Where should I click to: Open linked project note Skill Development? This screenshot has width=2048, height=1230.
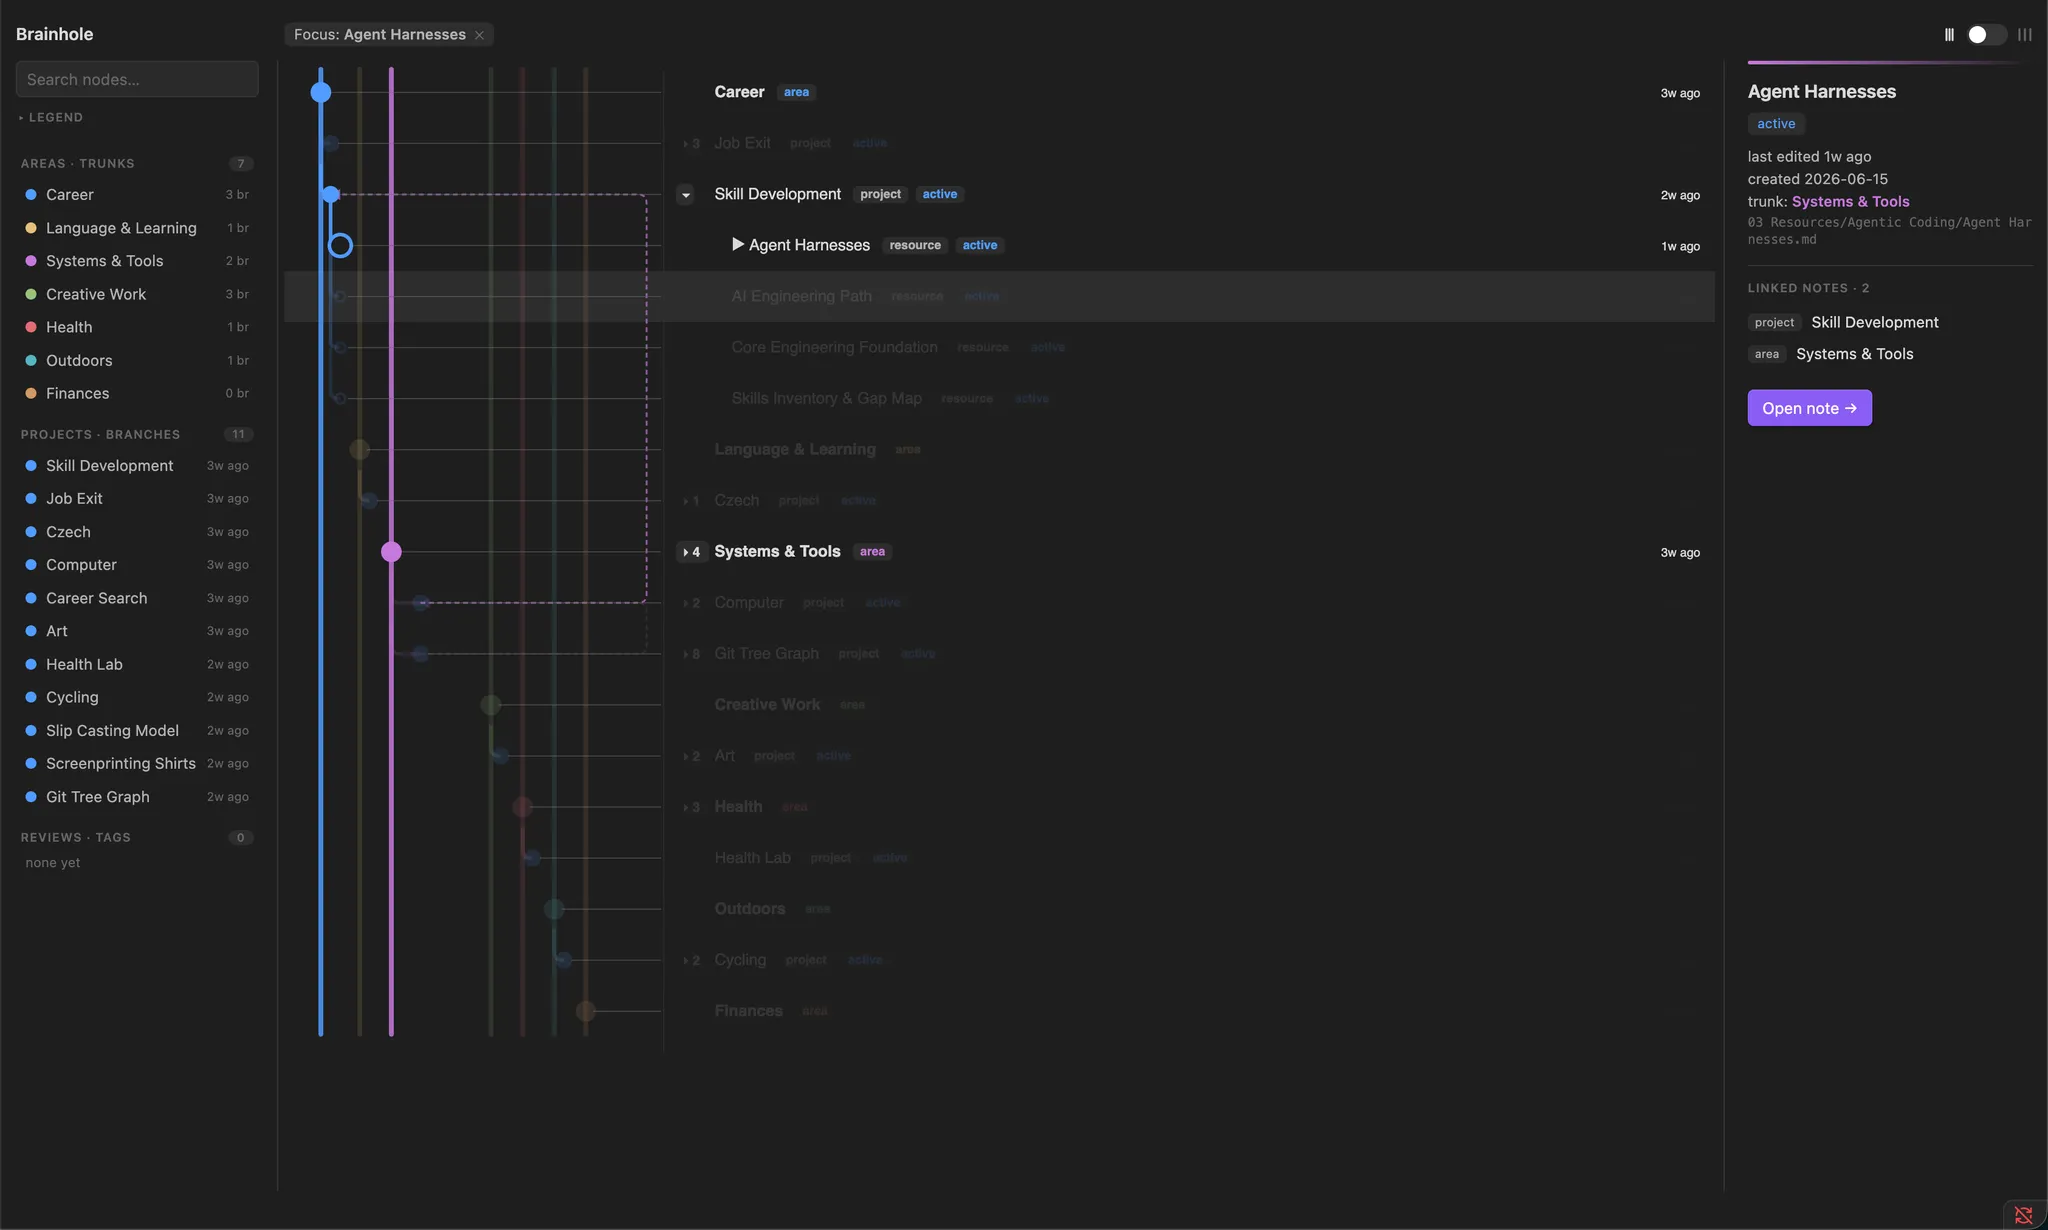pyautogui.click(x=1874, y=322)
